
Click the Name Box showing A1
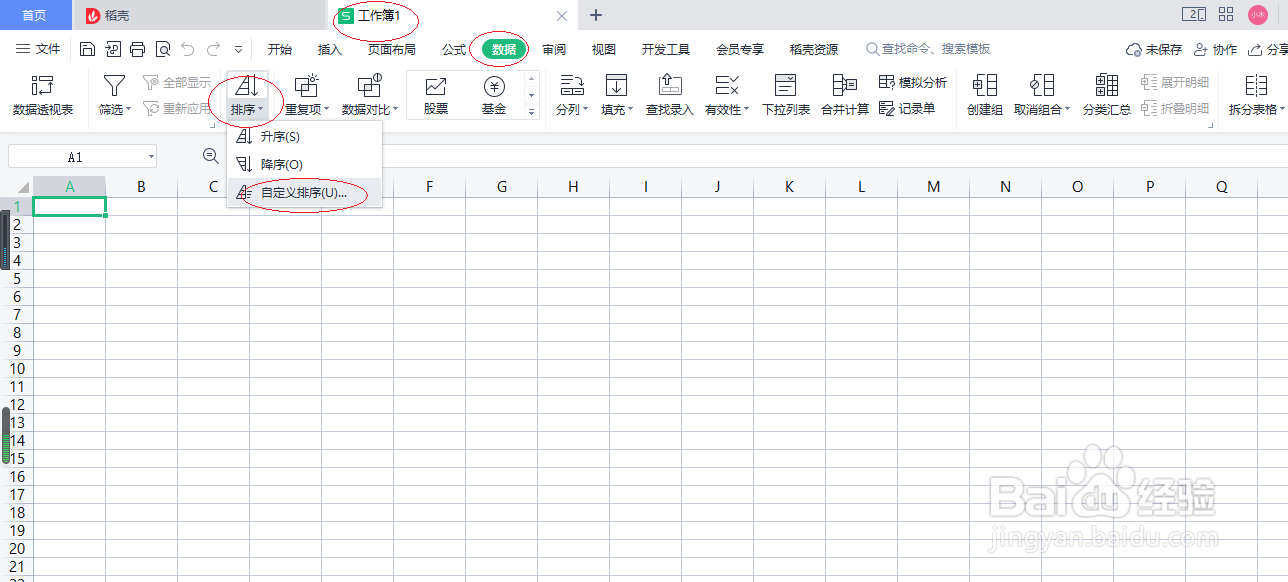tap(75, 156)
